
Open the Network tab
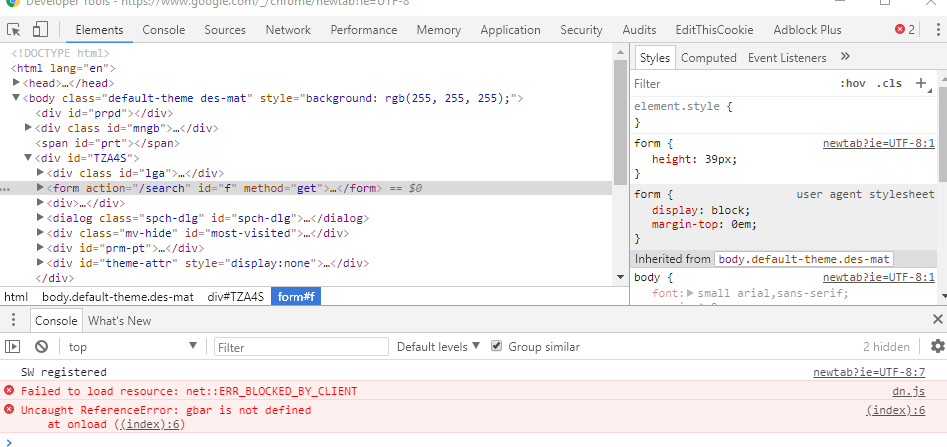(288, 30)
